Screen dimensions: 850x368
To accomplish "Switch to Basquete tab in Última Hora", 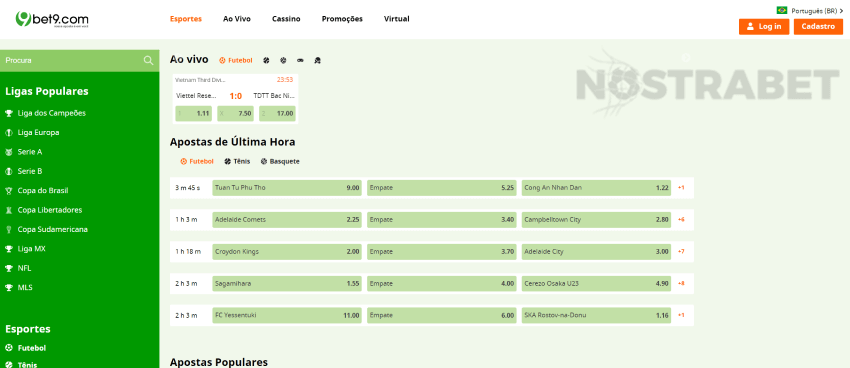I will pyautogui.click(x=280, y=162).
